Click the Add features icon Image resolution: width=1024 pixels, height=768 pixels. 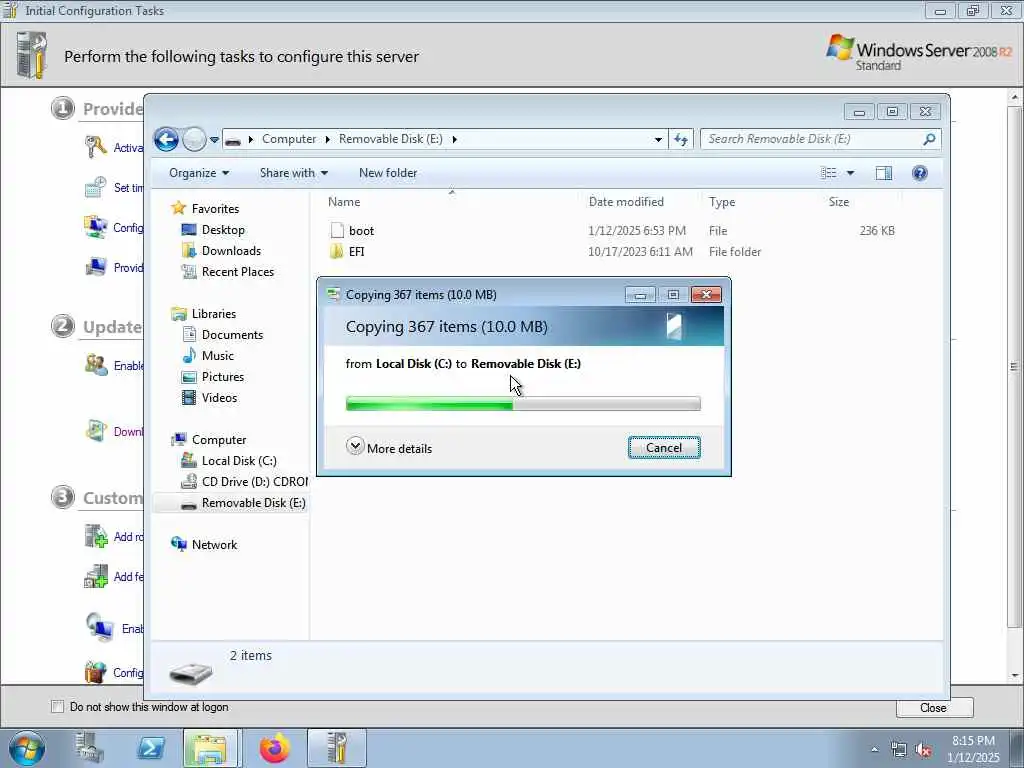(96, 577)
